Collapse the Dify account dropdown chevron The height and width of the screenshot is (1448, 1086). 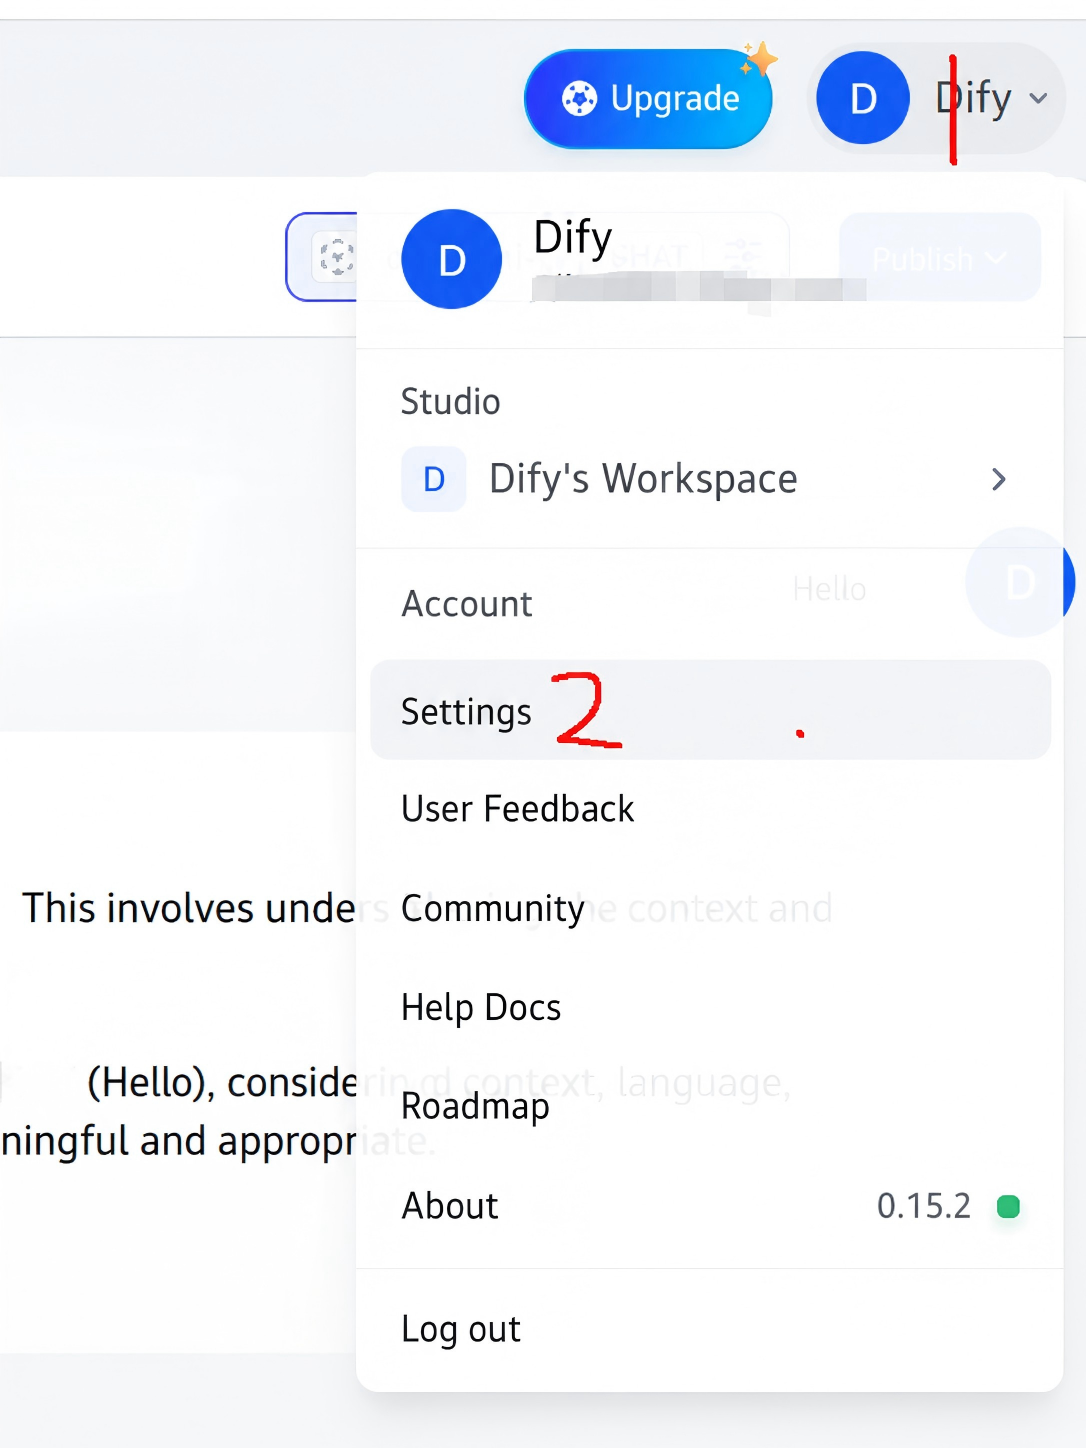click(1039, 98)
